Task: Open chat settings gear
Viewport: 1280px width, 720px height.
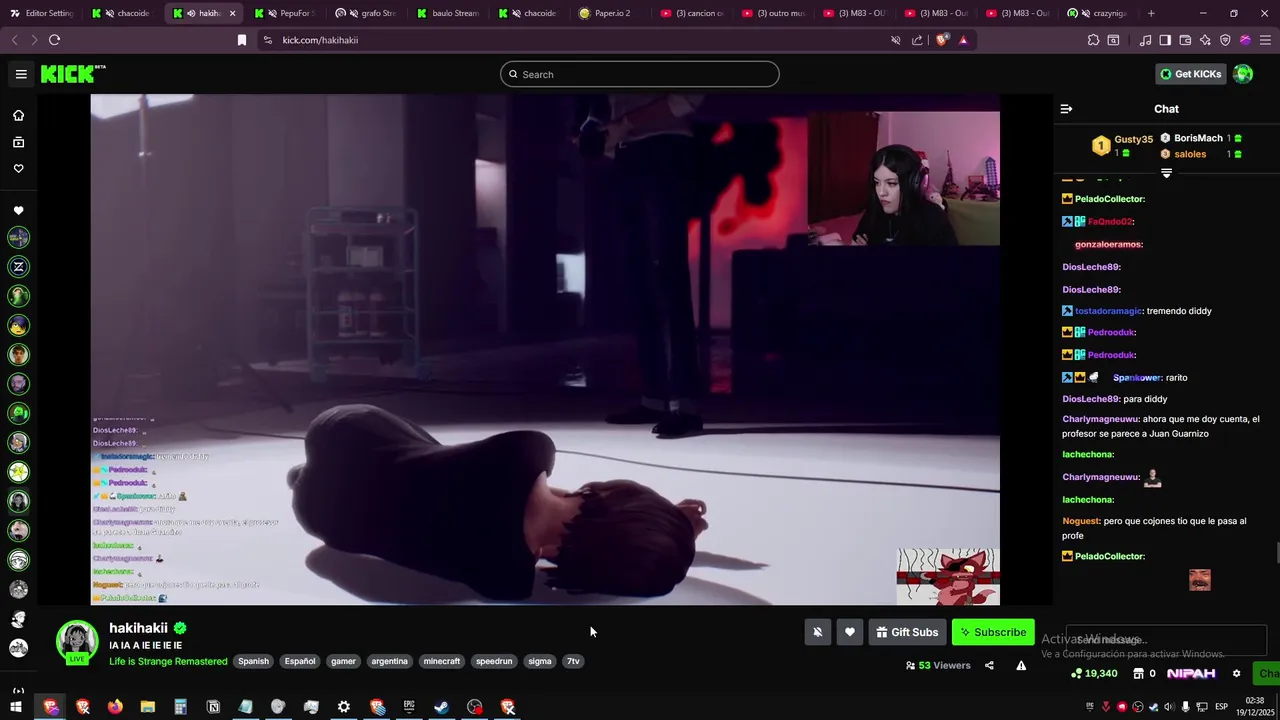Action: tap(1236, 674)
